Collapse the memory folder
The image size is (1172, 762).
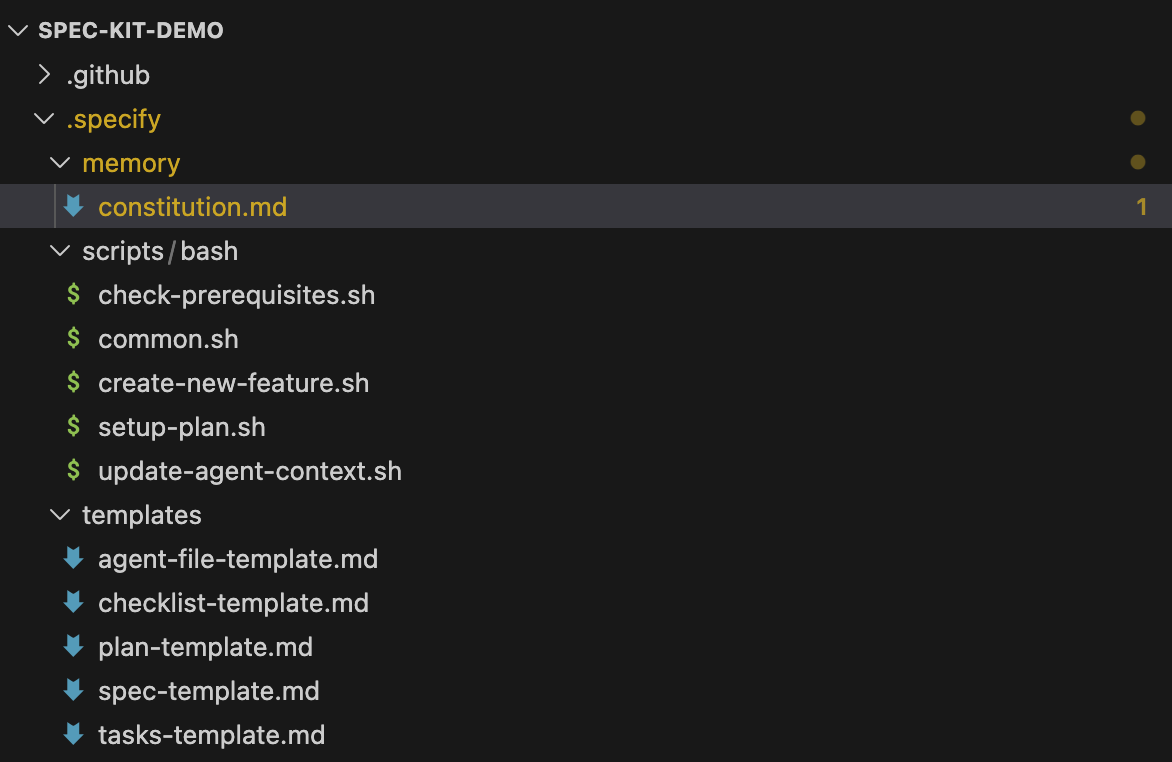coord(61,163)
